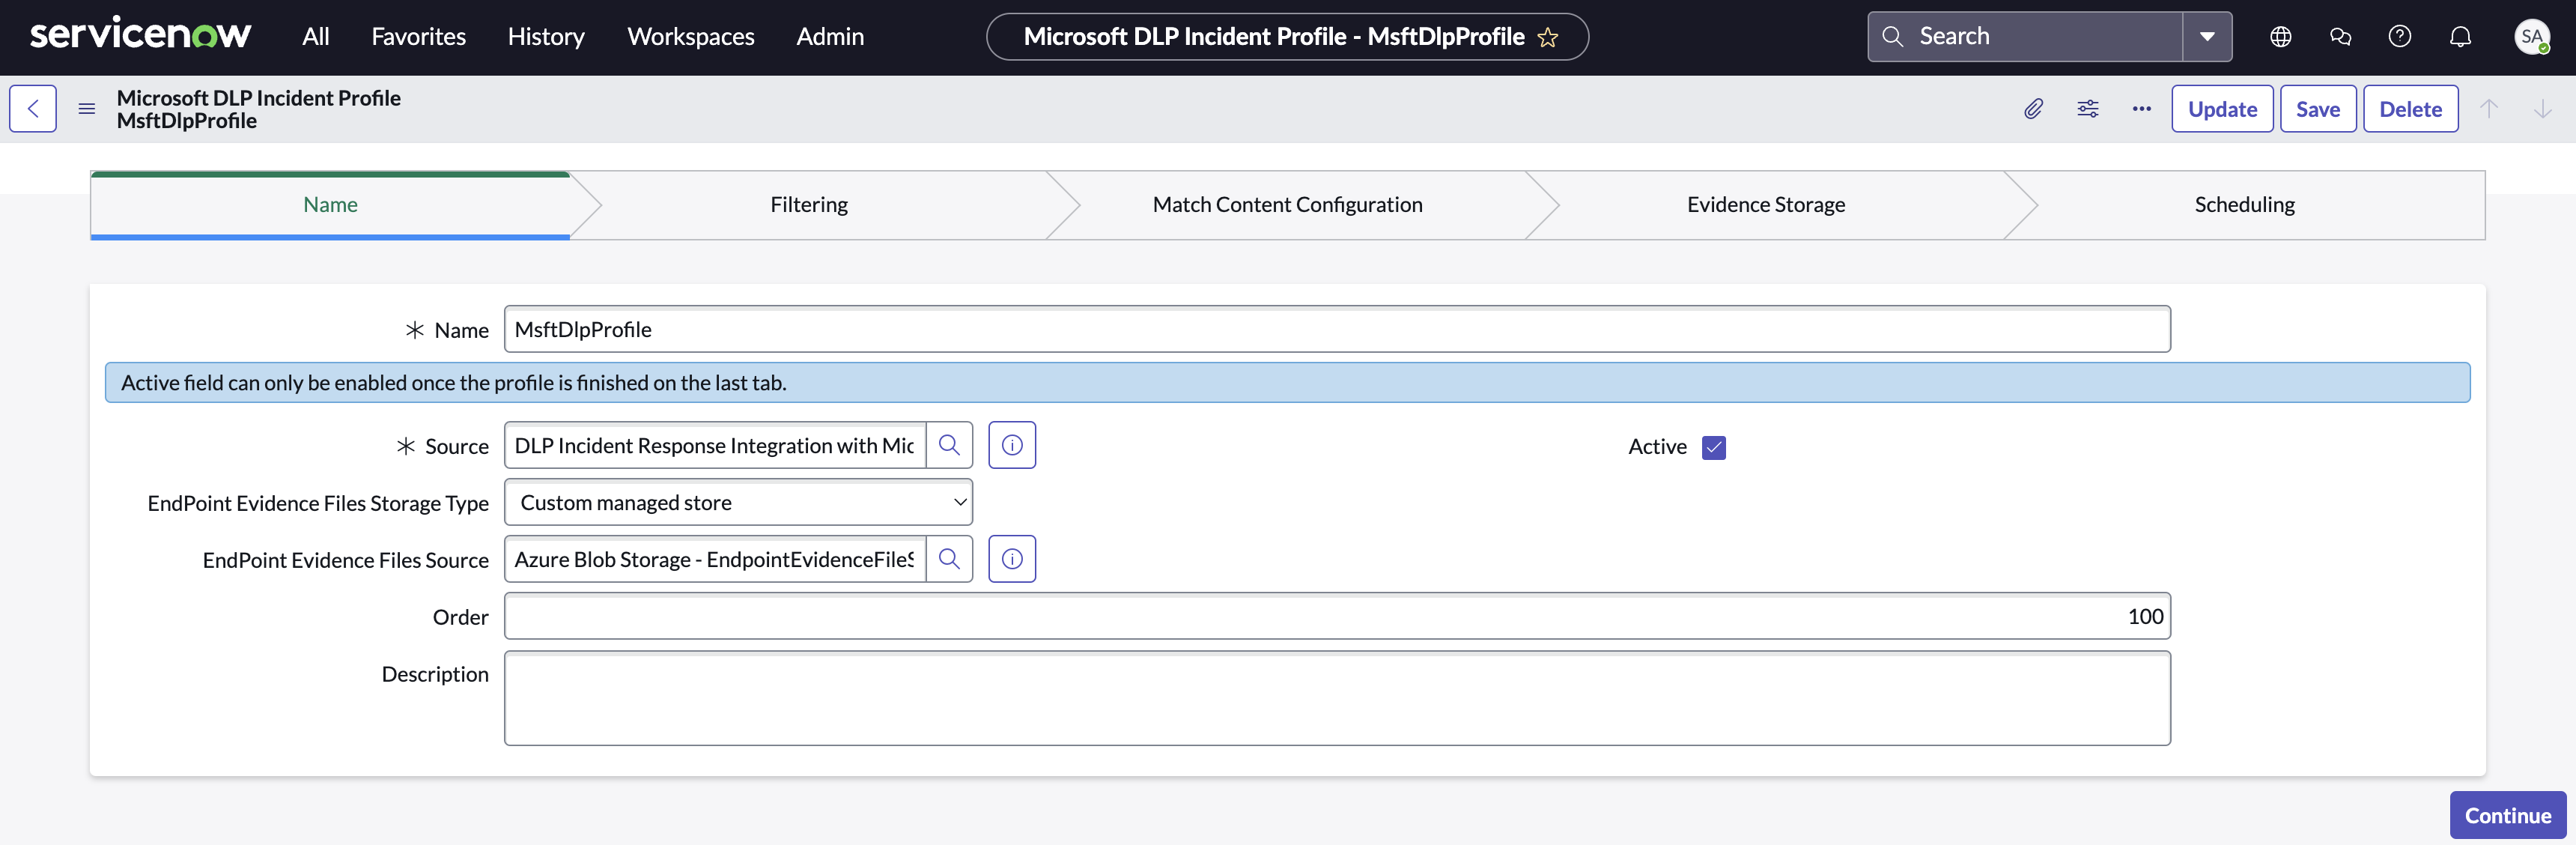Open the form context menu hamburger icon
Image resolution: width=2576 pixels, height=845 pixels.
tap(87, 108)
